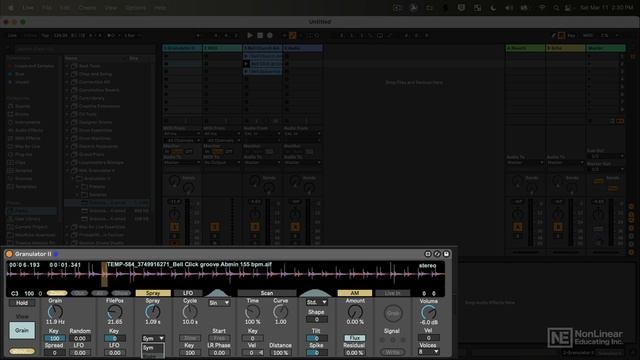Click the Volume knob showing -6.0 dB
Viewport: 640px width, 360px height.
coord(429,313)
